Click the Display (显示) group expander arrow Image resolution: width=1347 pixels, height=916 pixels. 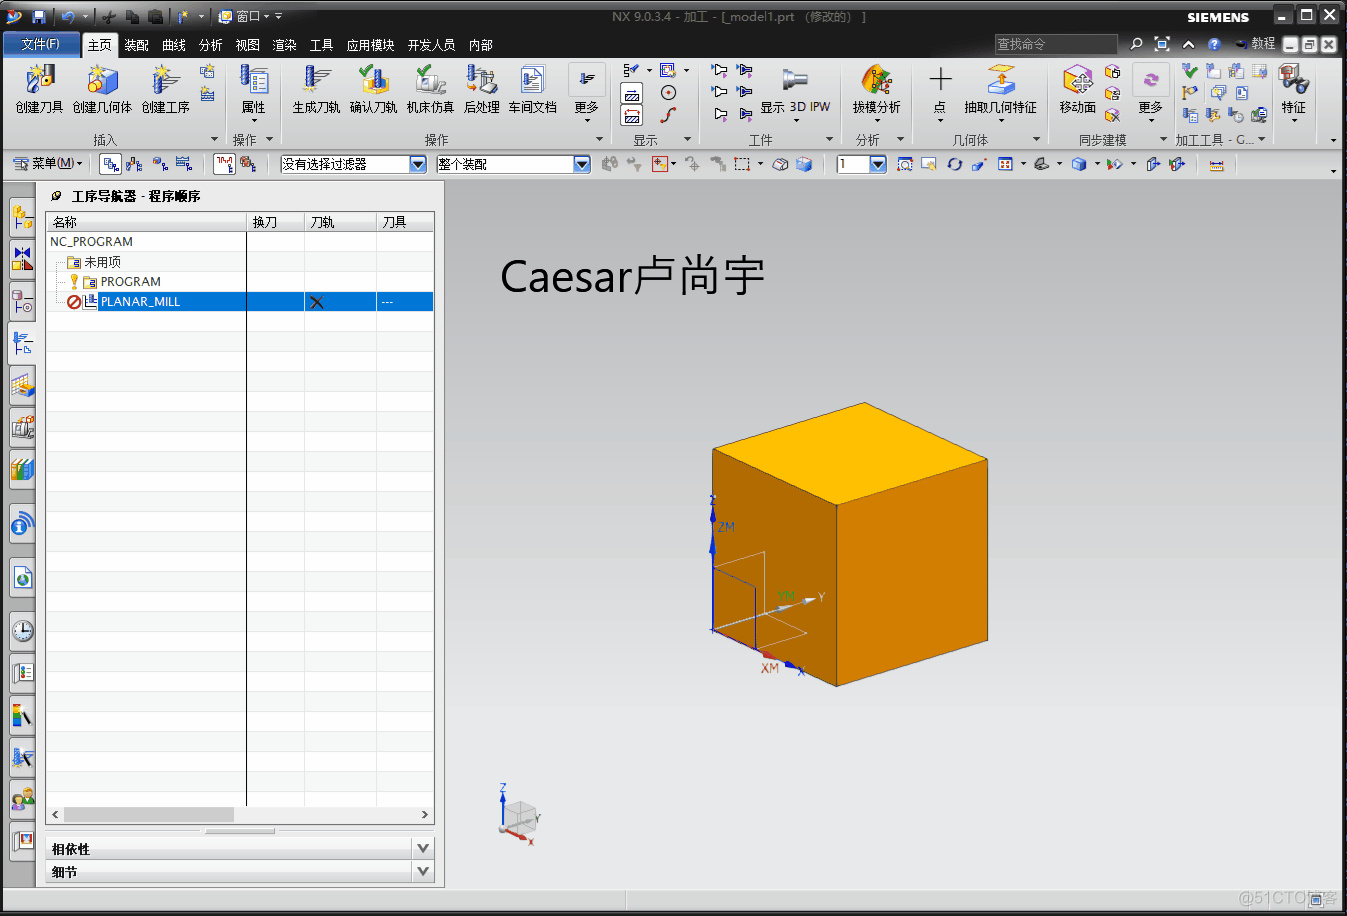[687, 139]
